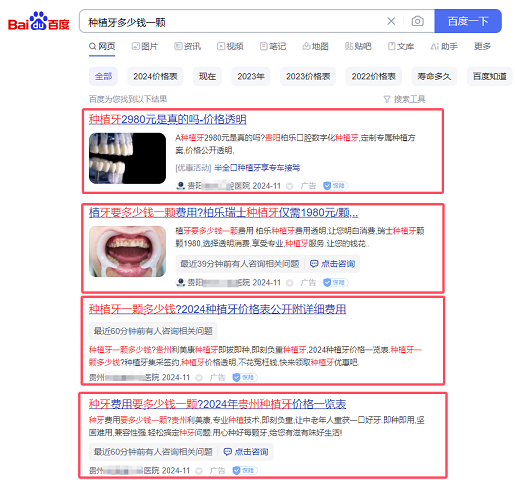This screenshot has width=515, height=480.
Task: Click 保障 badge on third result
Action: point(245,377)
